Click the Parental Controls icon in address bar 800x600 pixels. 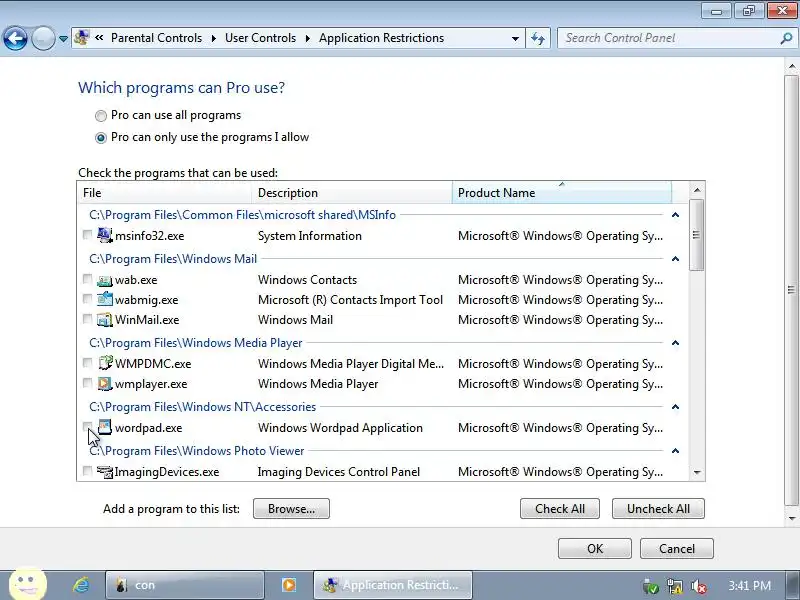[82, 38]
